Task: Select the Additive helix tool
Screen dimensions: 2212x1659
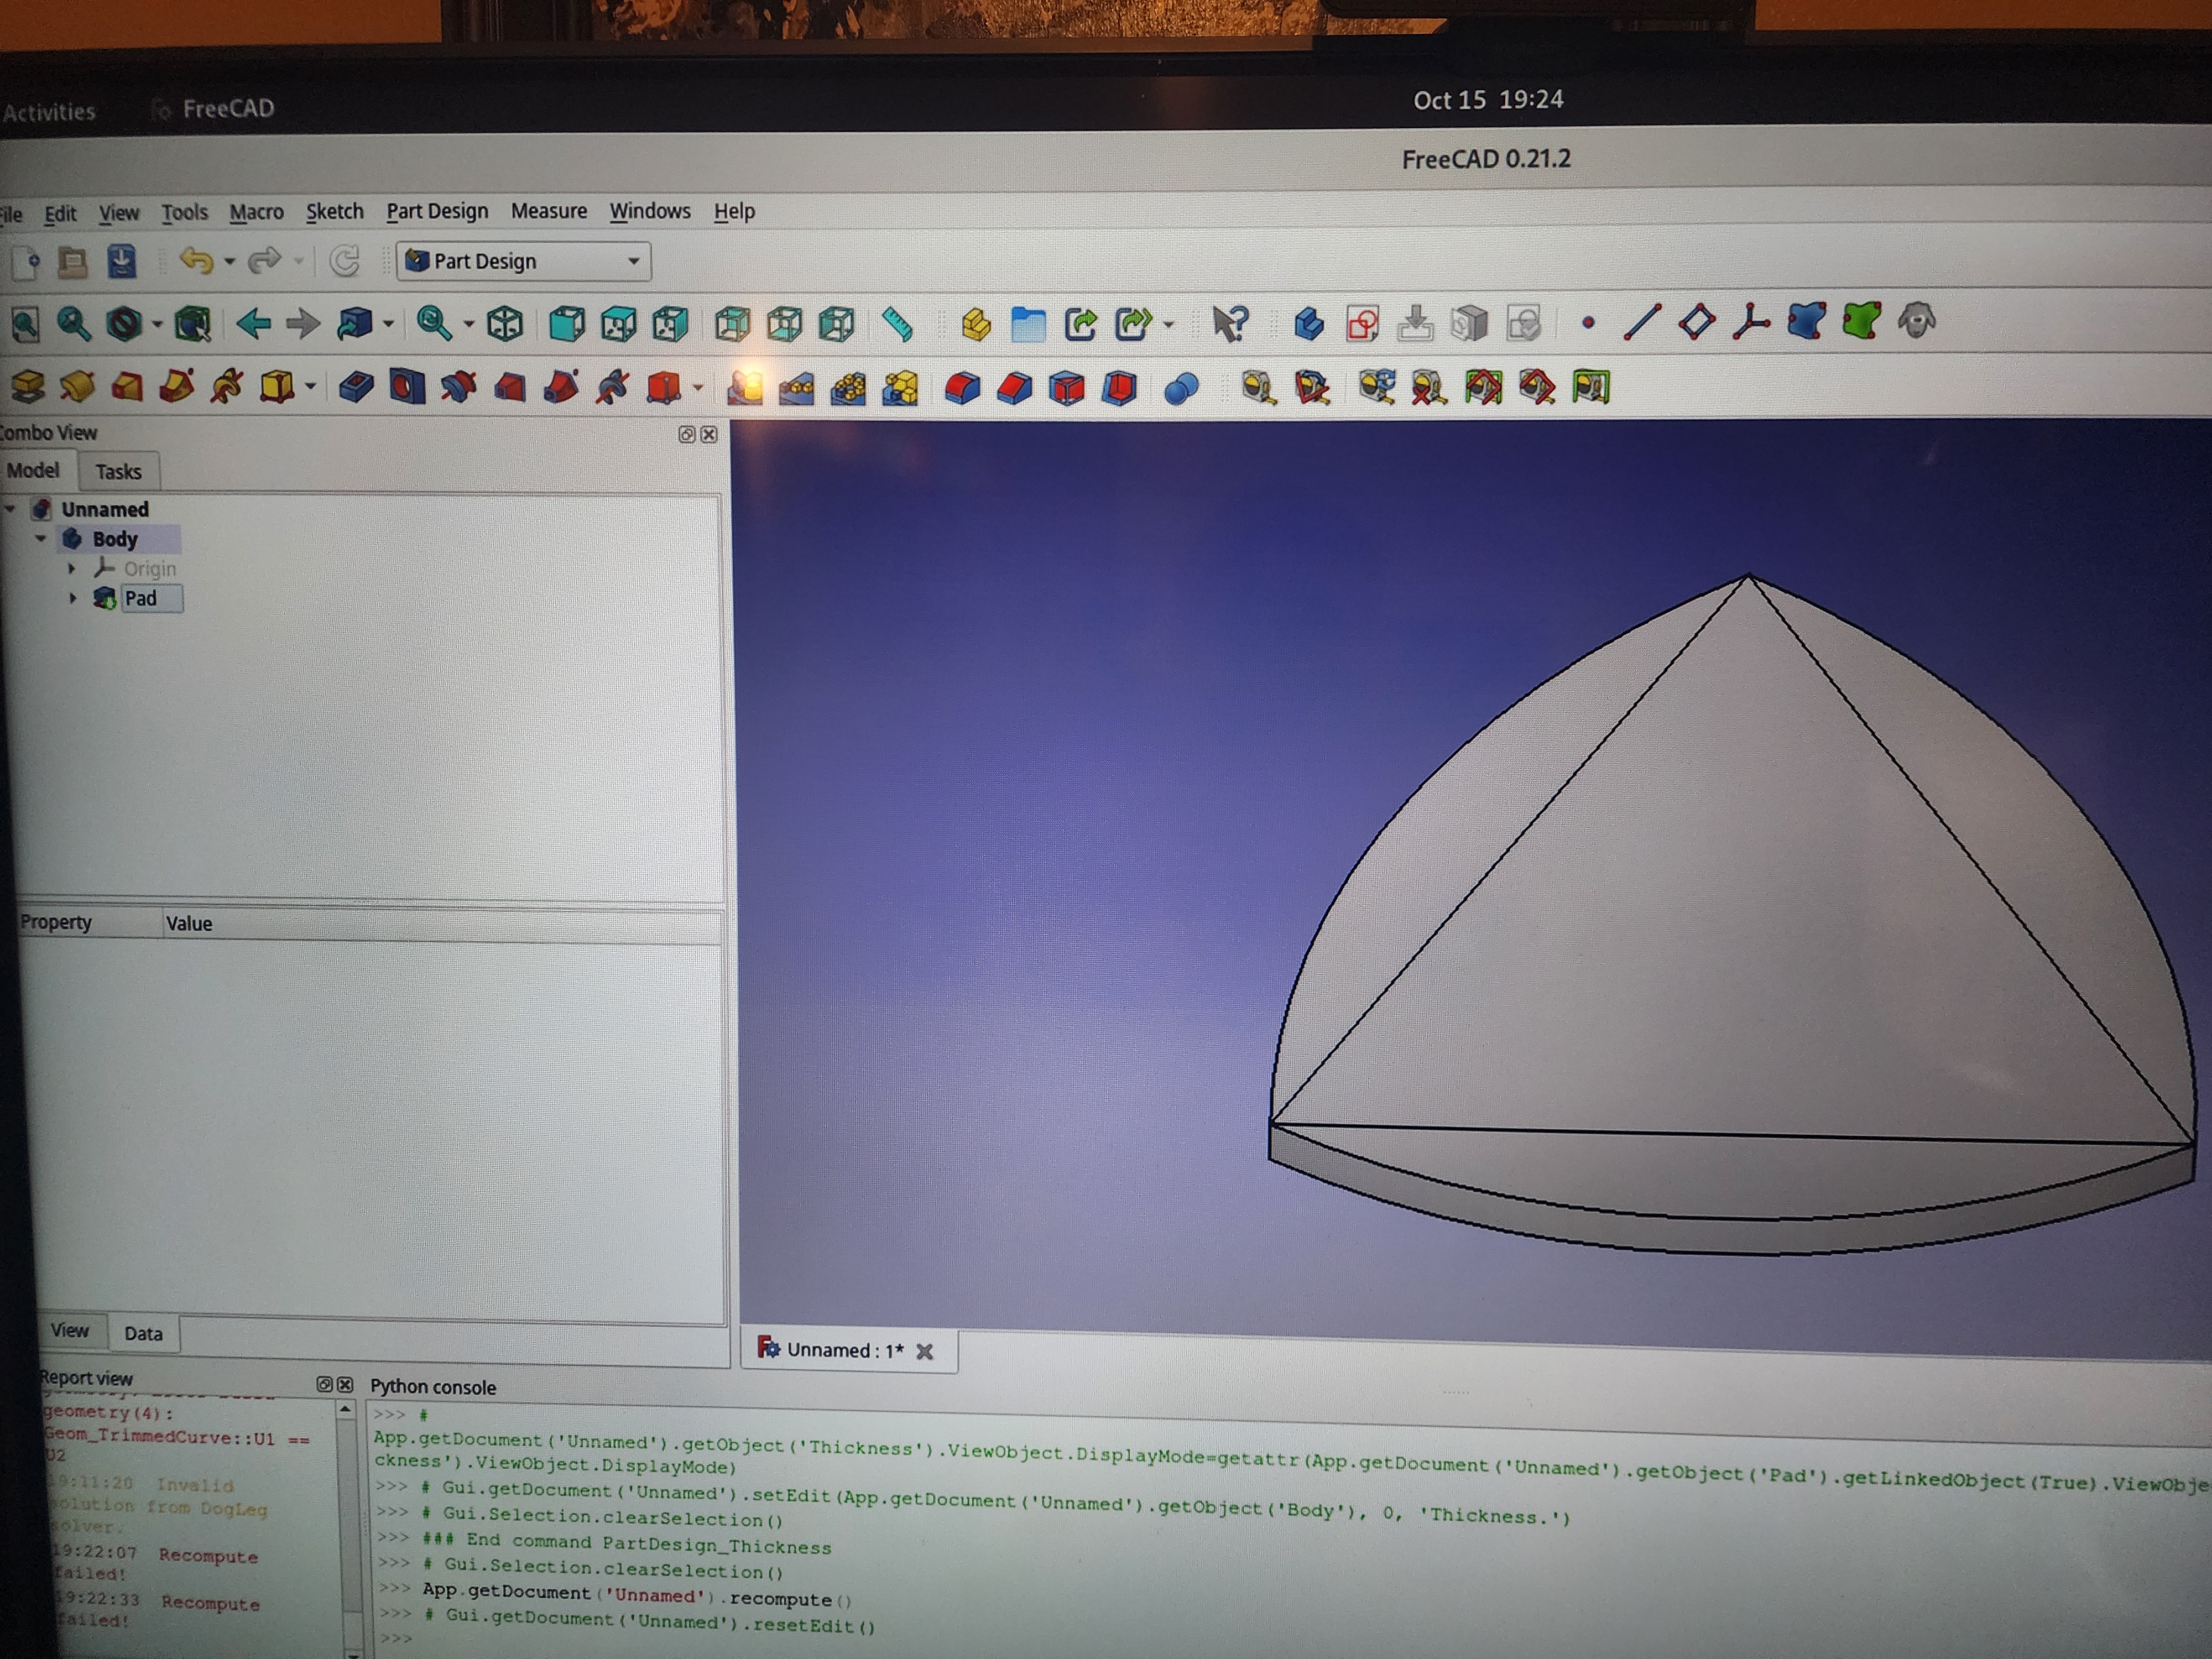Action: (227, 386)
